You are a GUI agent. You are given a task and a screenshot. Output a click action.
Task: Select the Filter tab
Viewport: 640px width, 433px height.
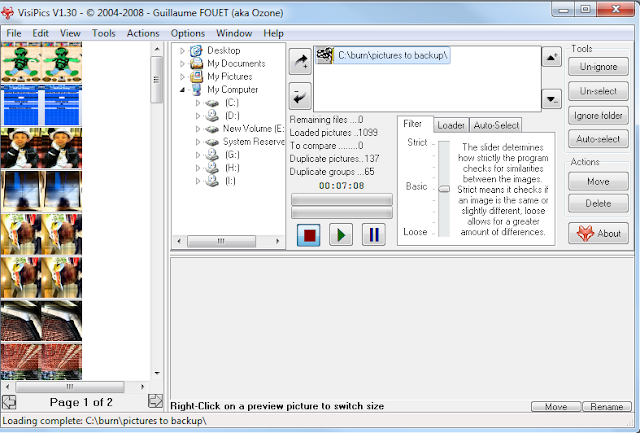(x=413, y=124)
